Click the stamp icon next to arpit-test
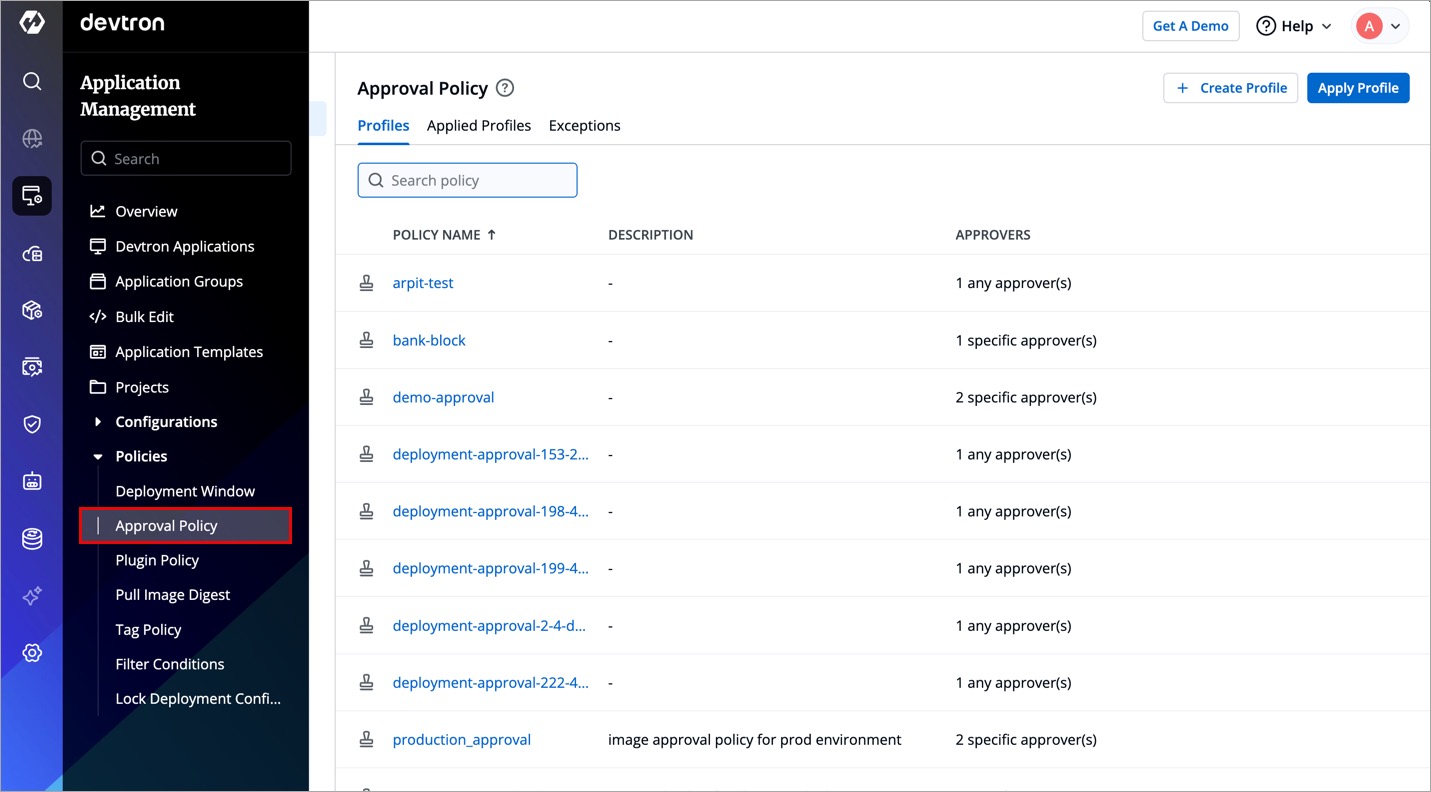Image resolution: width=1431 pixels, height=792 pixels. pos(367,283)
